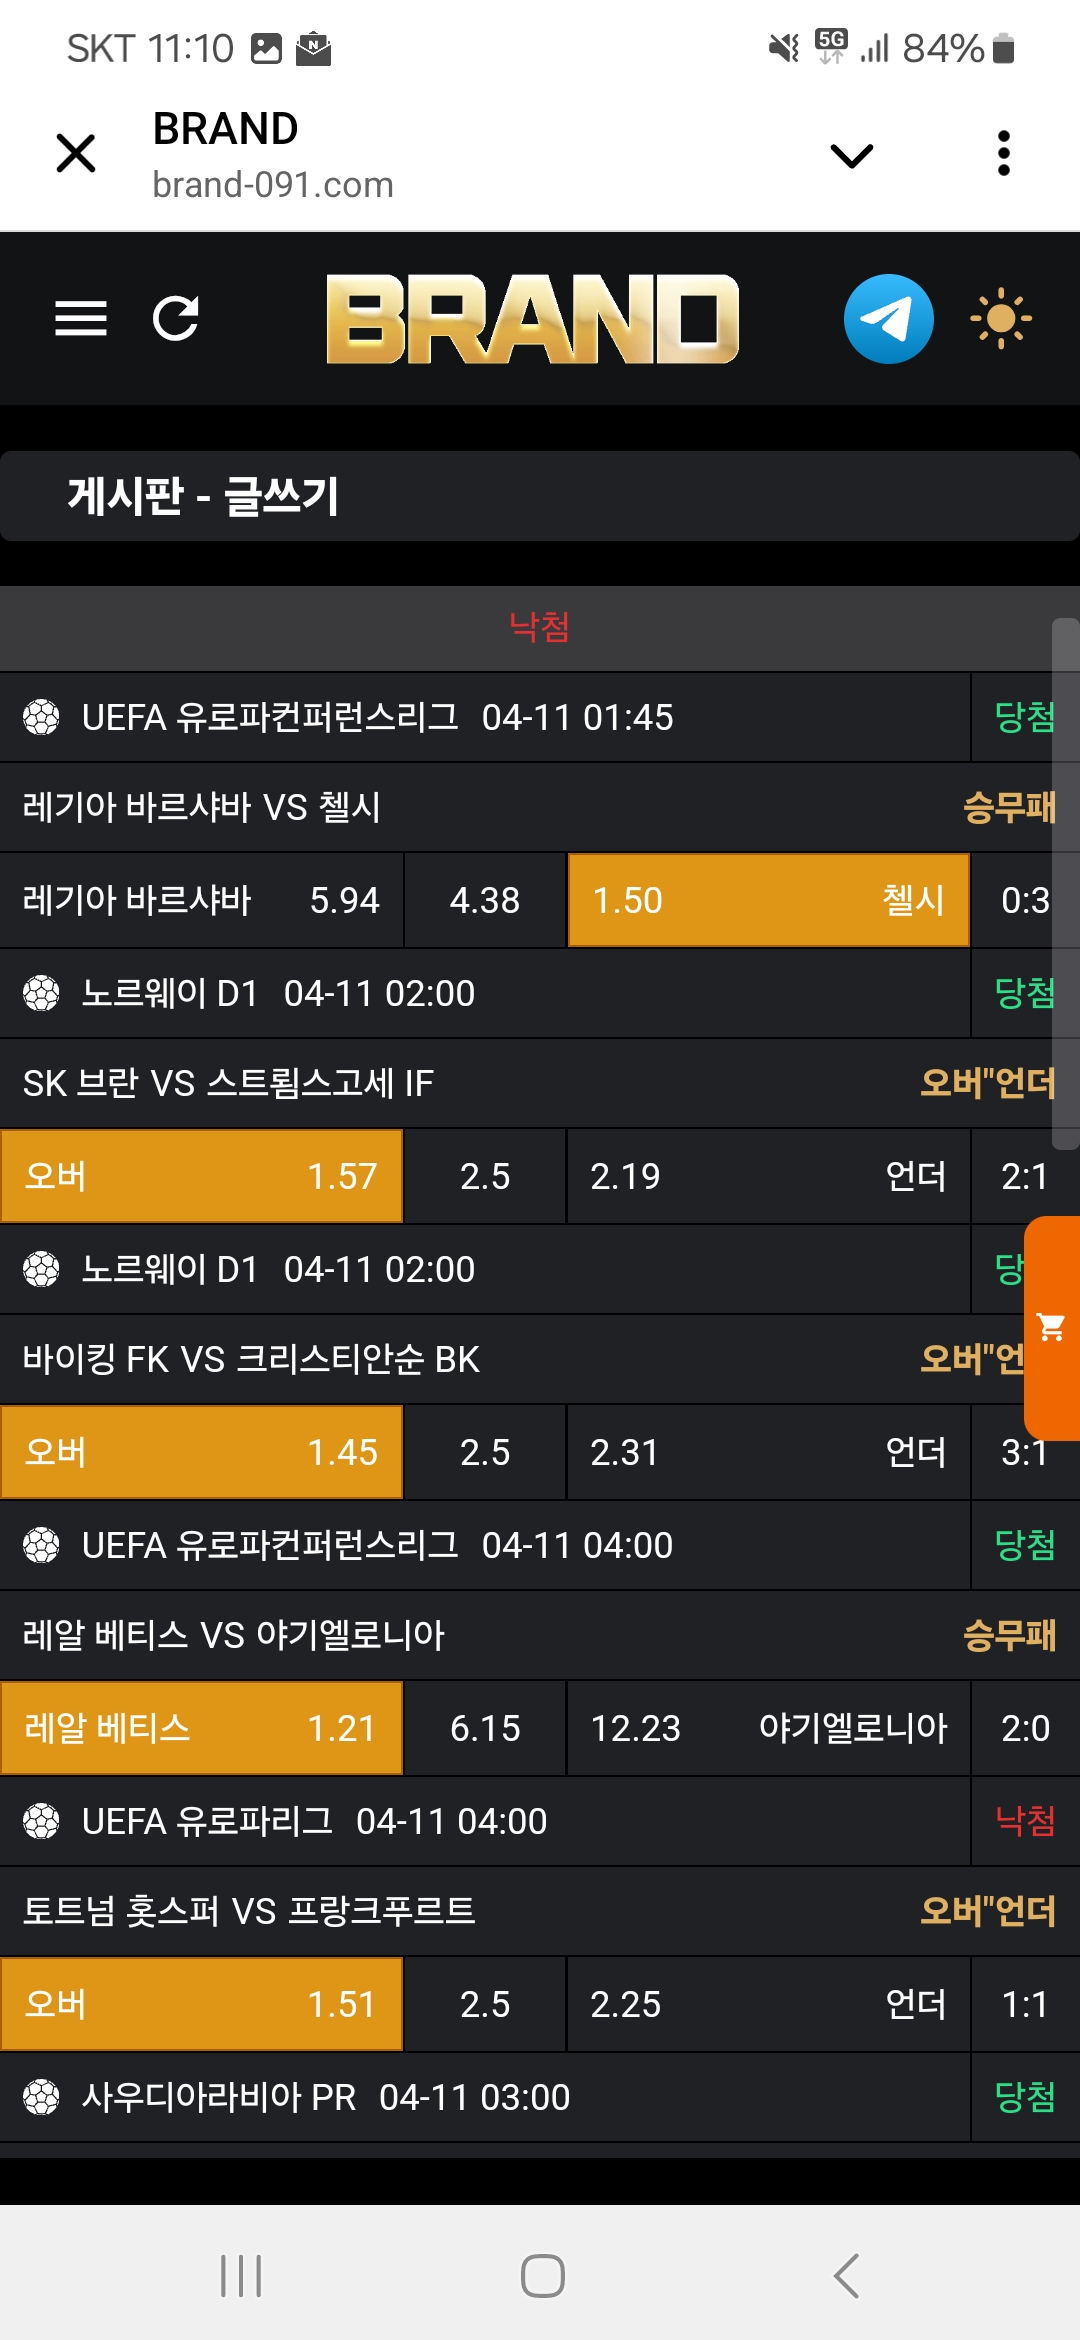Tap the Android home button
Viewport: 1080px width, 2340px height.
pos(542,2276)
